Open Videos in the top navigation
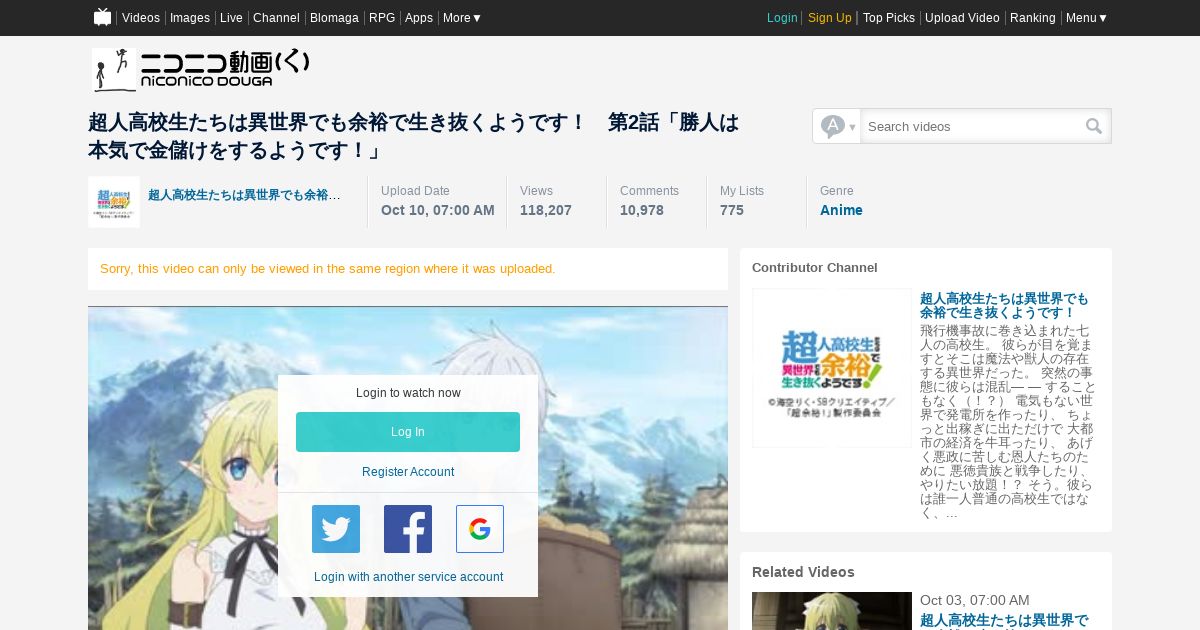 (x=141, y=18)
